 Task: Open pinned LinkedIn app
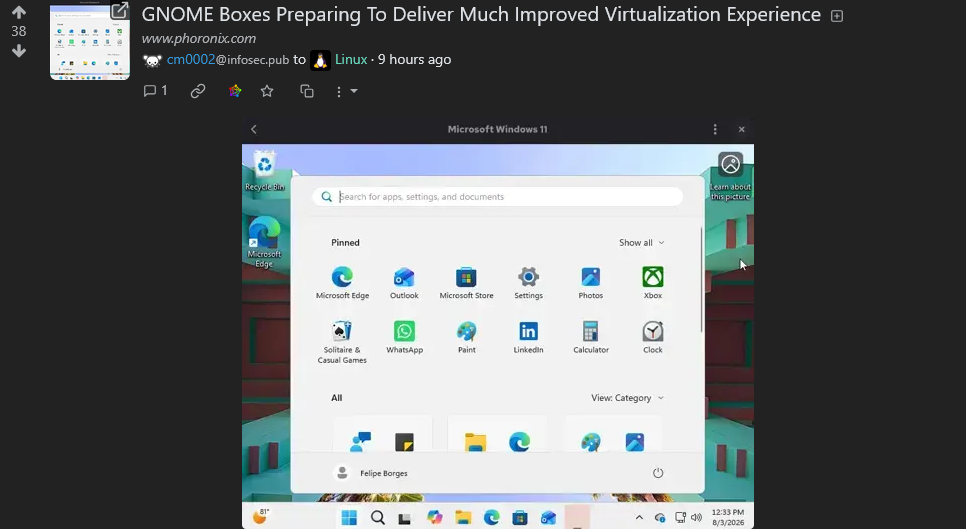(x=529, y=337)
